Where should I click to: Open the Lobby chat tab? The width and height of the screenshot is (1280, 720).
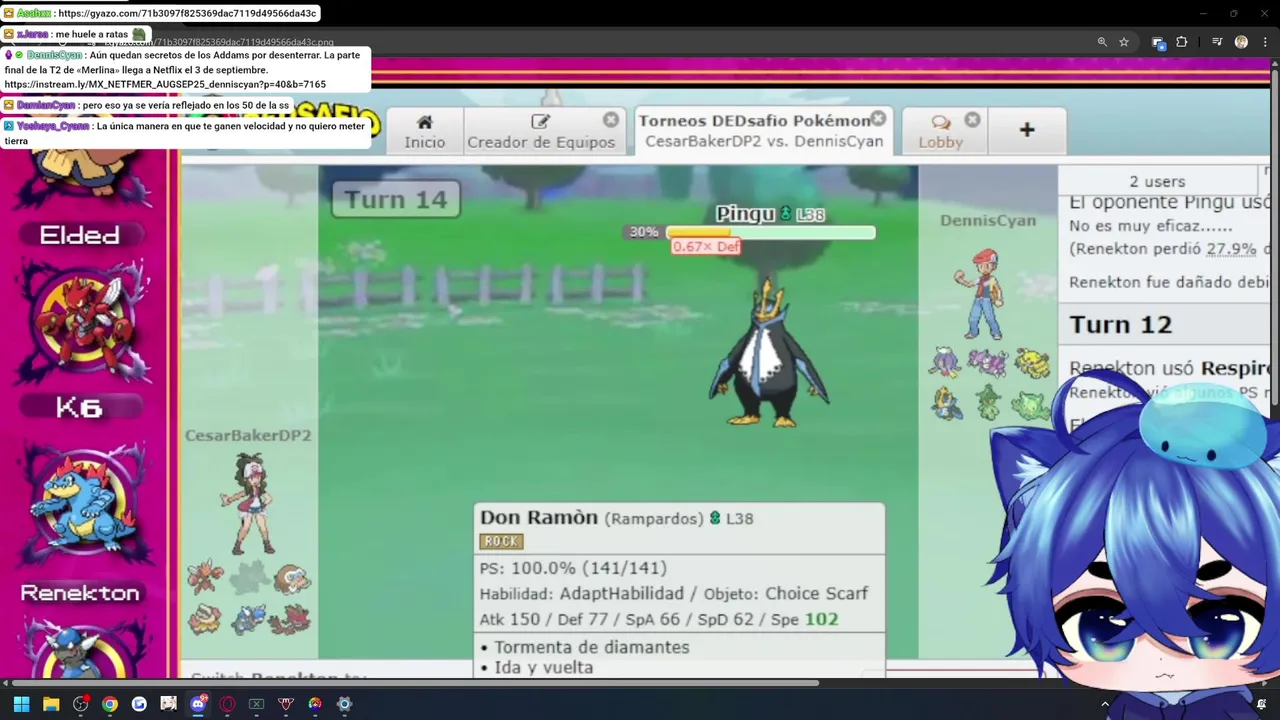[x=940, y=131]
